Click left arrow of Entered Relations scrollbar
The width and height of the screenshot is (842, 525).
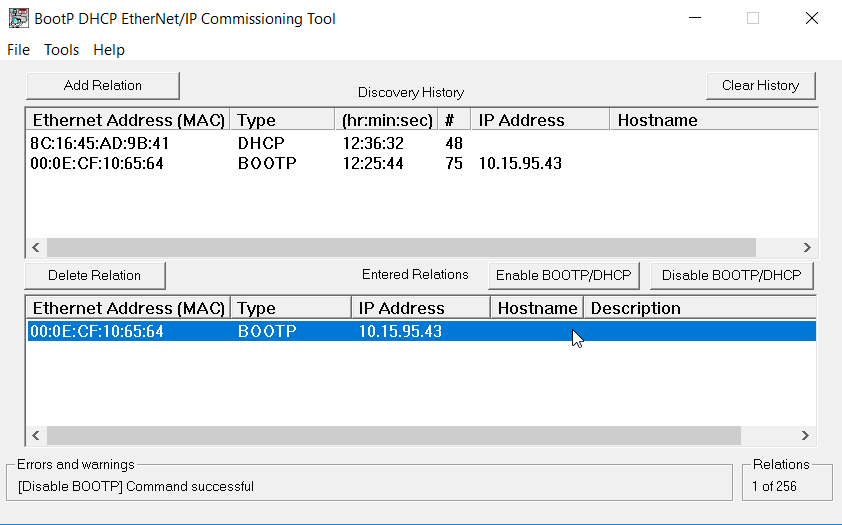36,435
